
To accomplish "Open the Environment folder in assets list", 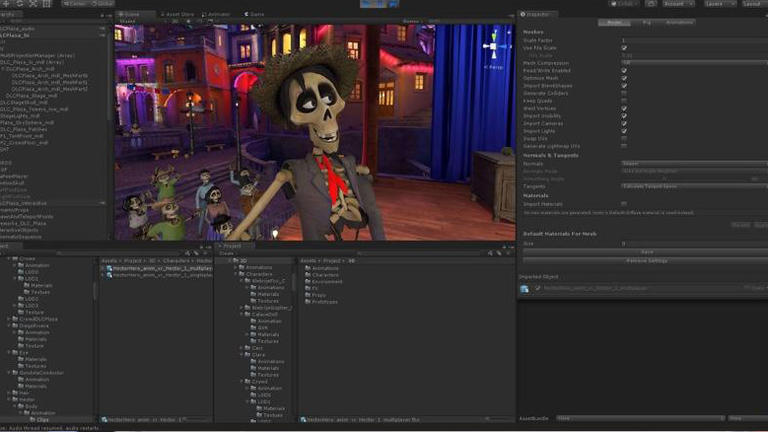I will (323, 282).
